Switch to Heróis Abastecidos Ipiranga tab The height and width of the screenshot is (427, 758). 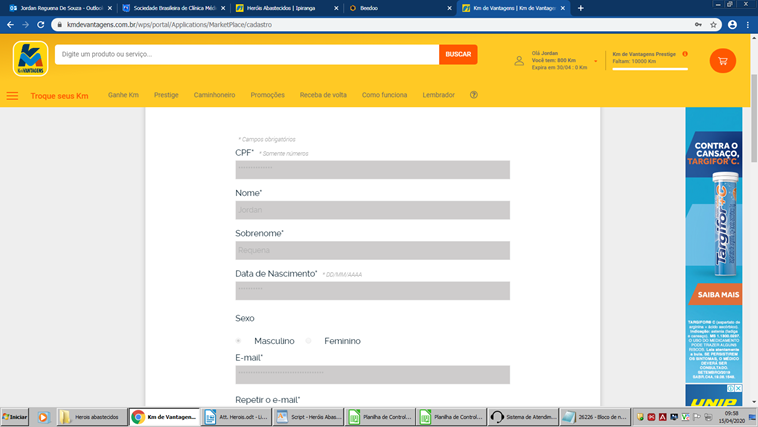pyautogui.click(x=286, y=8)
